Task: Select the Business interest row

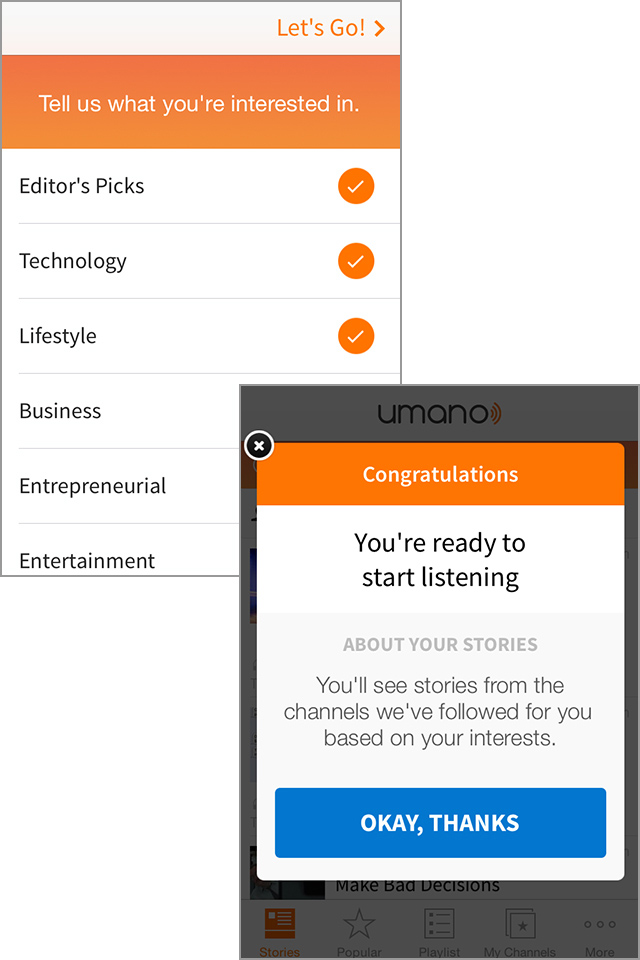Action: click(x=120, y=411)
